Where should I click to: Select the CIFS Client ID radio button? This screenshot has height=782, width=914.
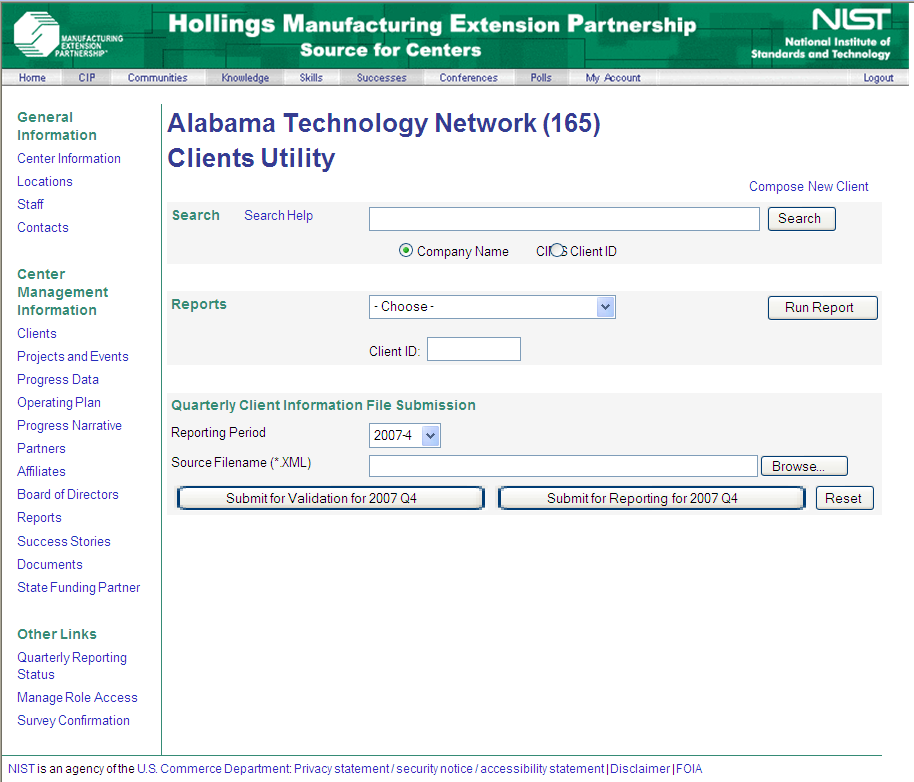pos(558,251)
